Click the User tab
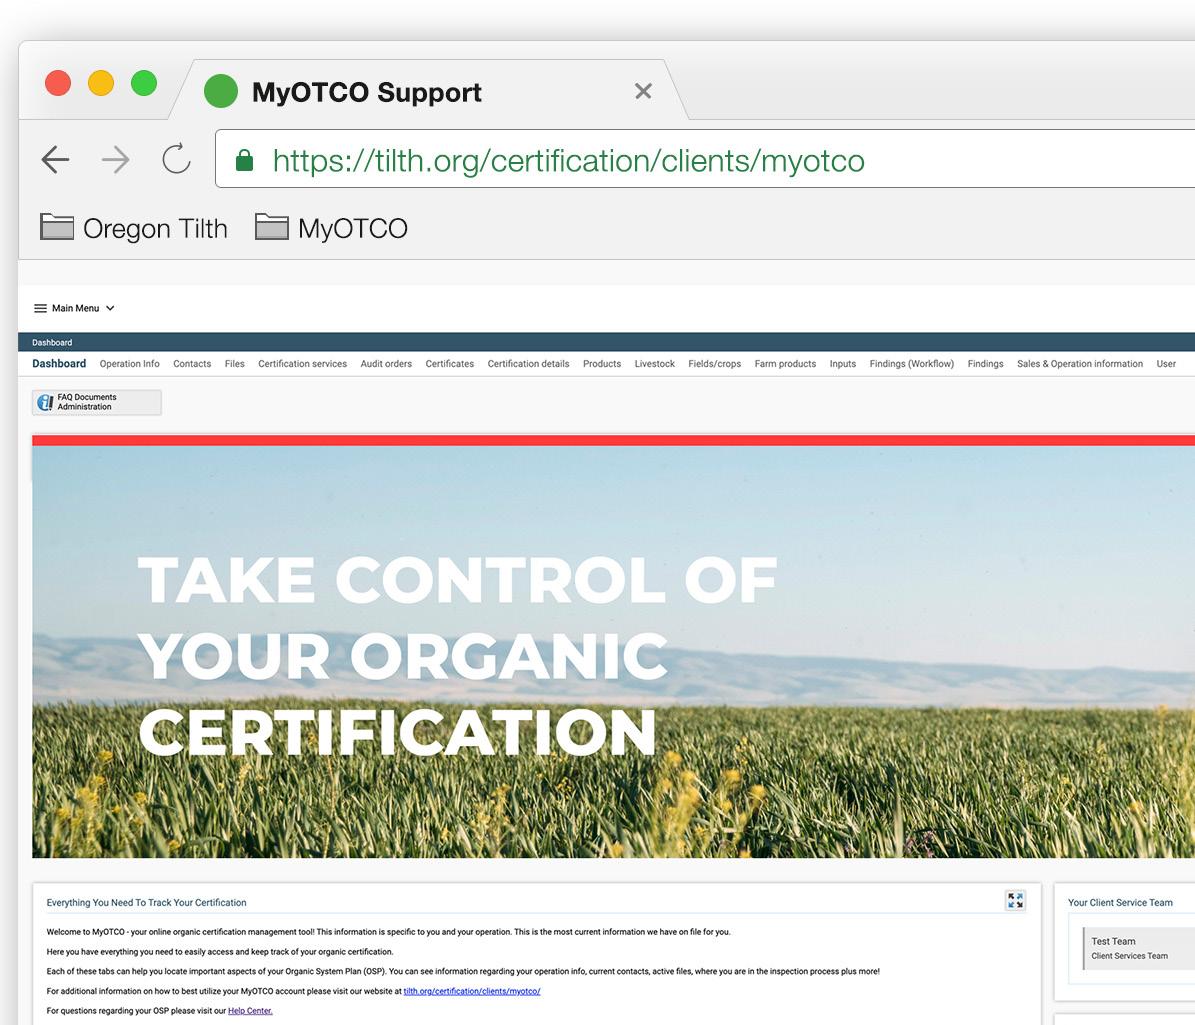 1166,364
